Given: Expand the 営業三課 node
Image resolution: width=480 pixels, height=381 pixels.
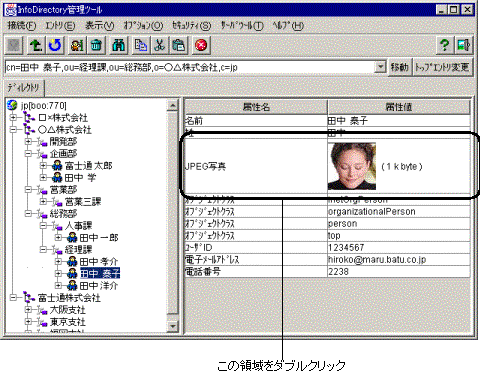Looking at the screenshot, I should pyautogui.click(x=43, y=202).
